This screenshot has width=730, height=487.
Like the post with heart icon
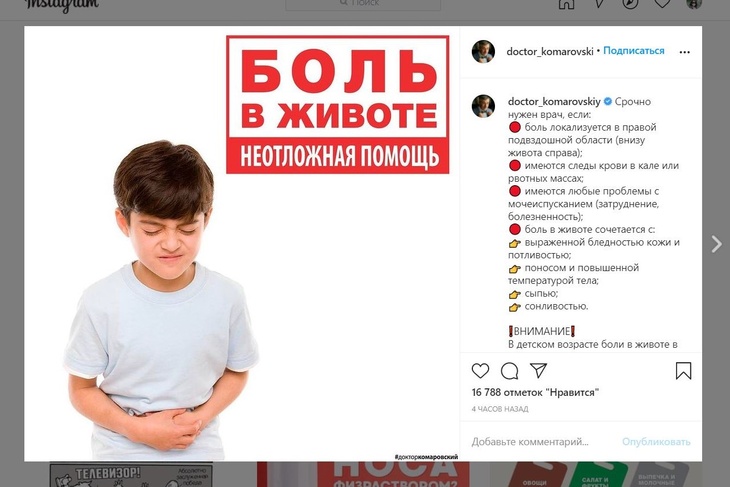480,371
